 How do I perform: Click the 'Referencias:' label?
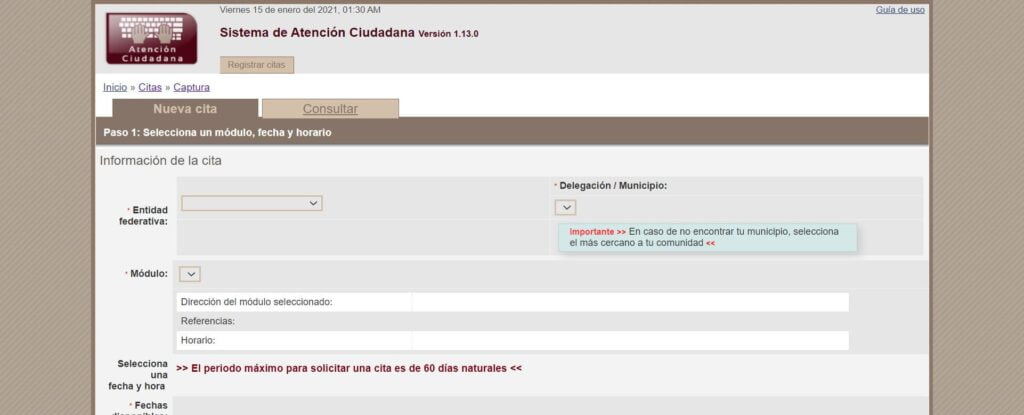click(208, 321)
